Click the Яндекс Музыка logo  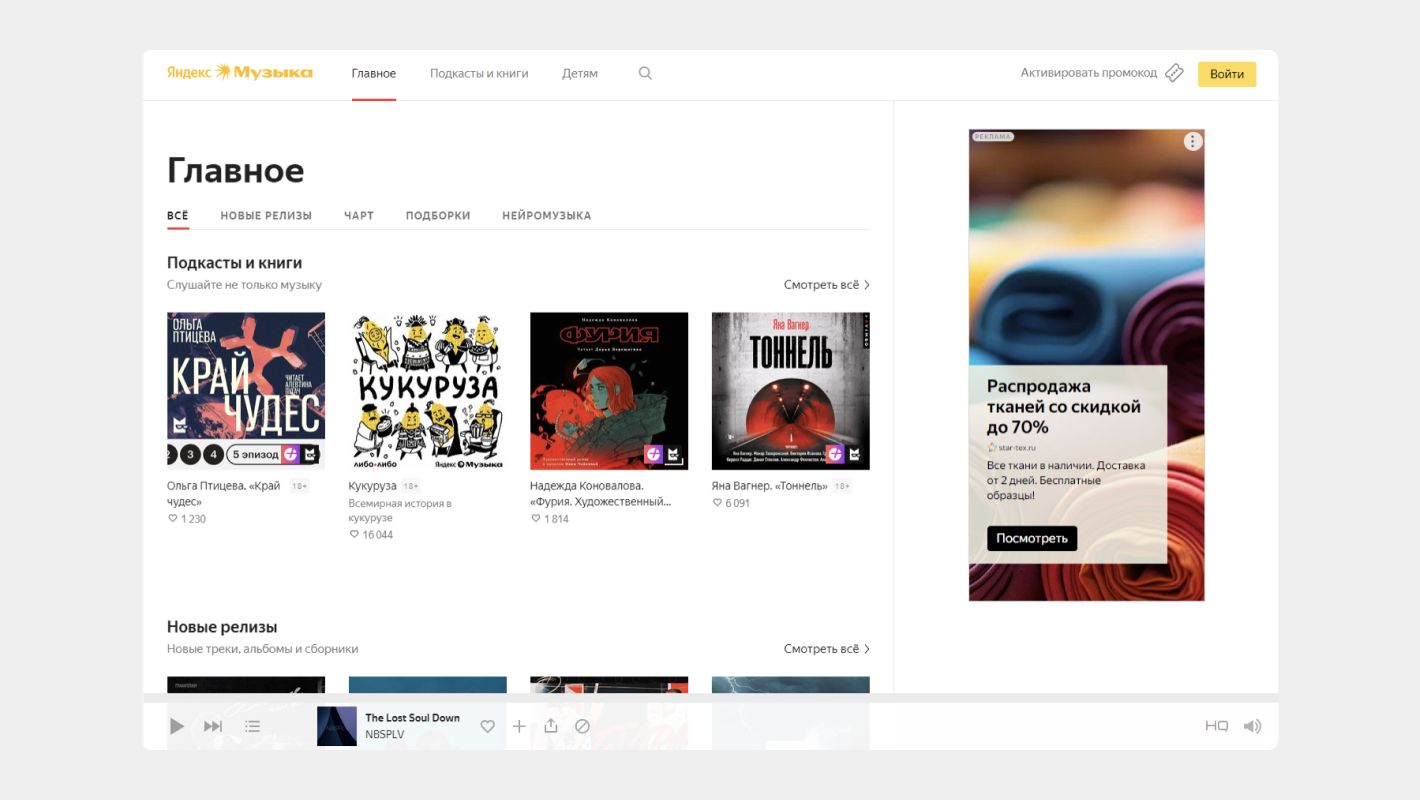click(240, 72)
